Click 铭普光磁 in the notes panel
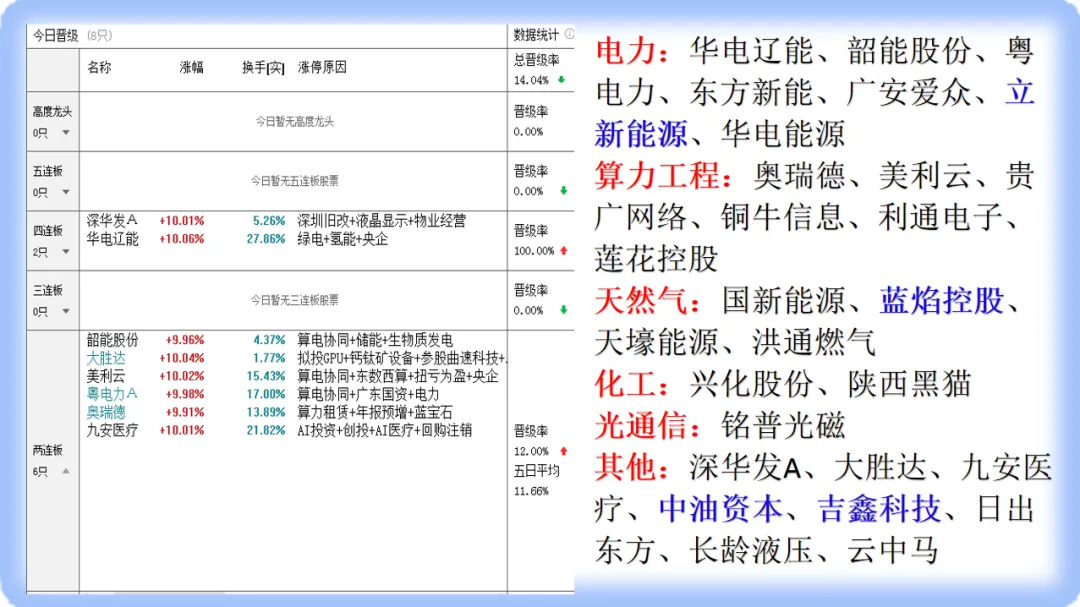The image size is (1080, 607). click(783, 426)
